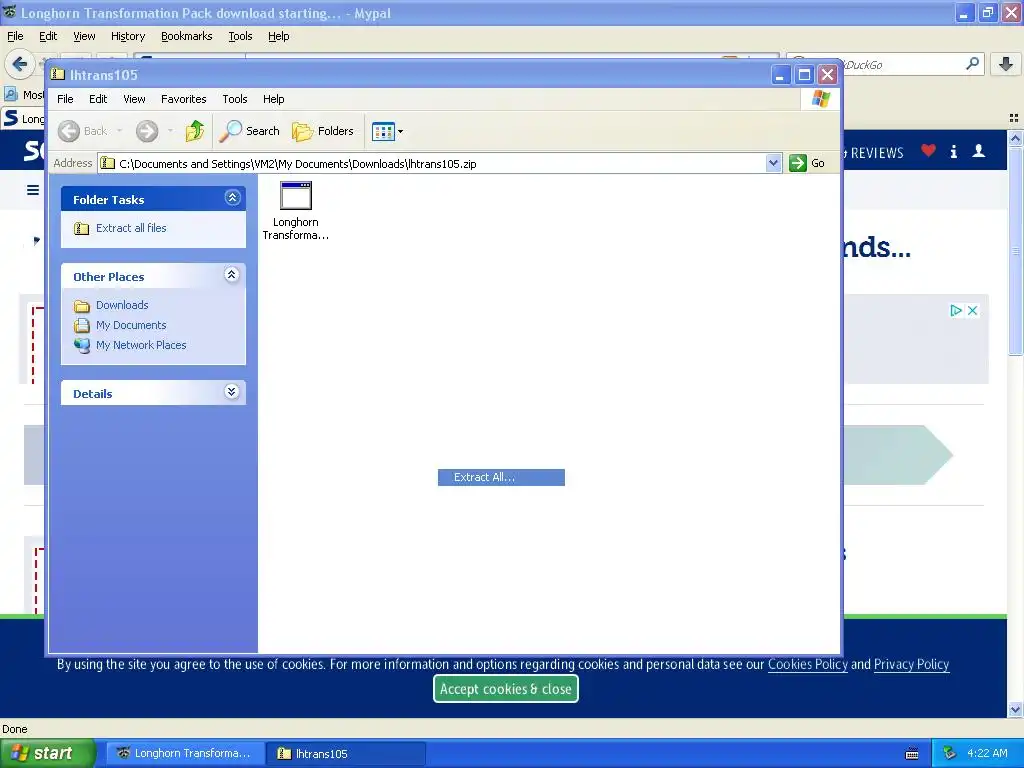
Task: Click the Windows flag logo in lhtrans105 window
Action: (x=821, y=99)
